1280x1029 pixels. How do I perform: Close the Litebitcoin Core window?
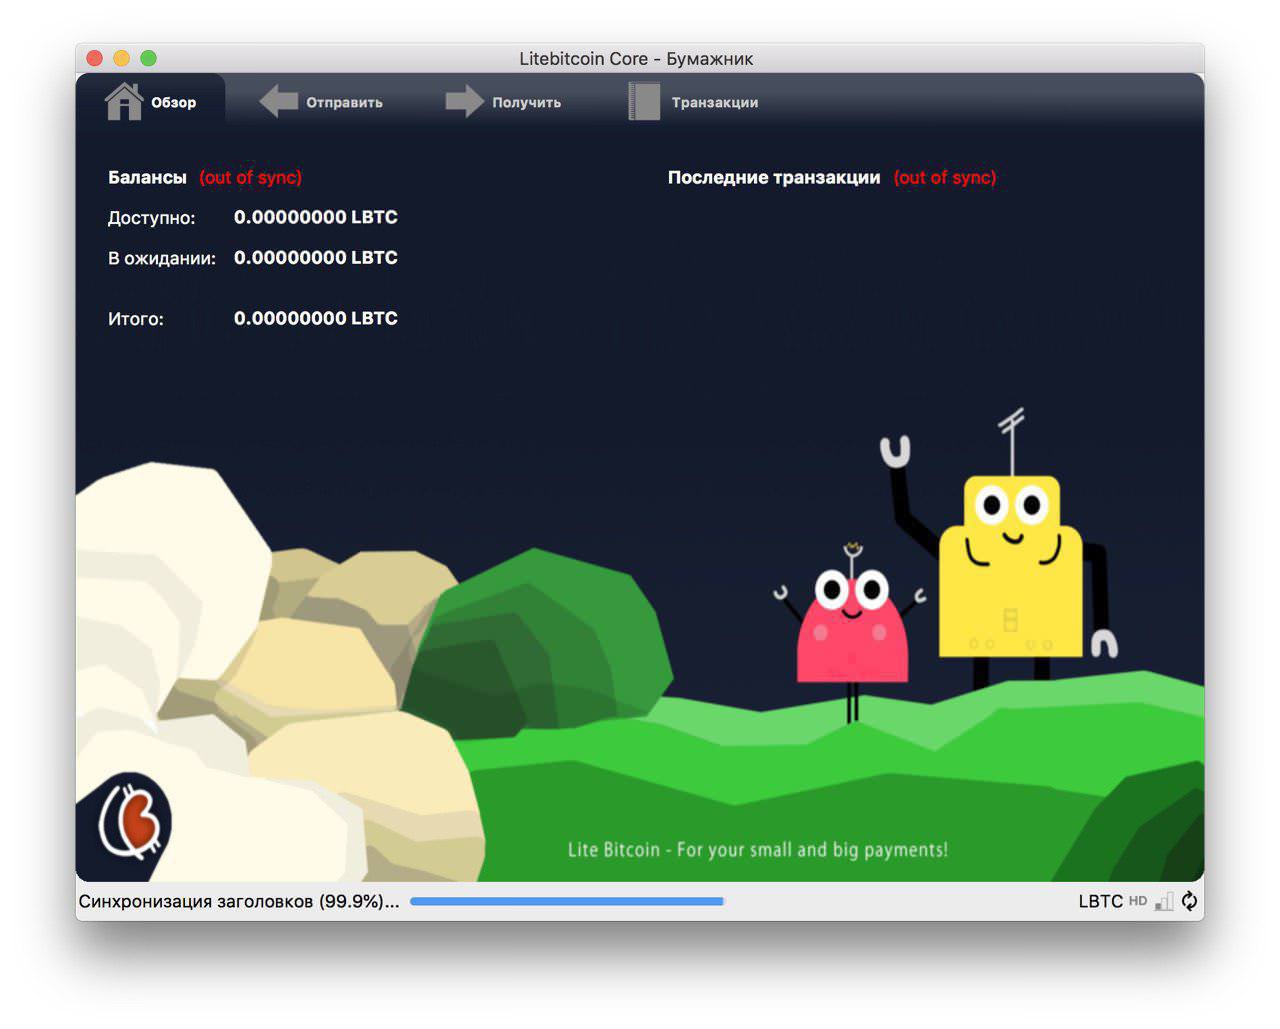tap(95, 58)
